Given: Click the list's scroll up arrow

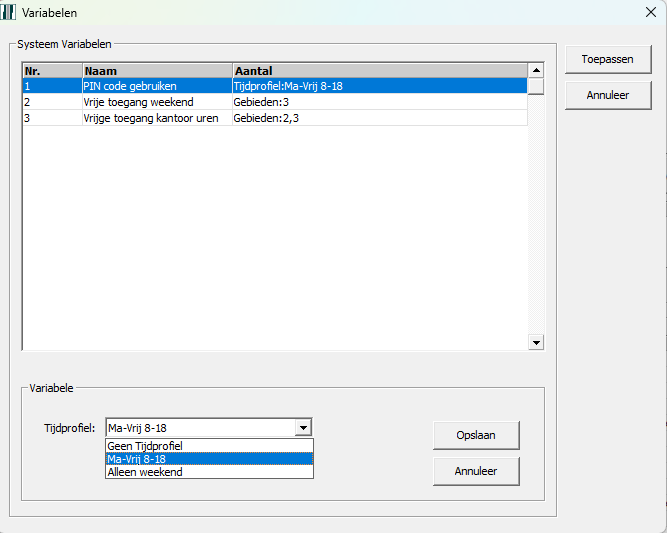Looking at the screenshot, I should [536, 70].
